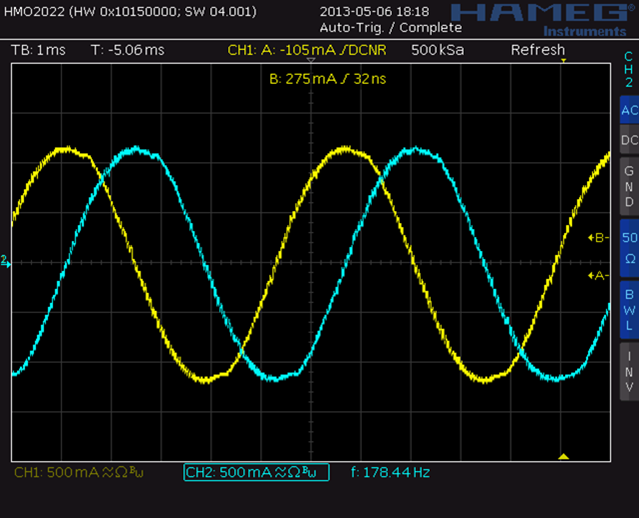Click the 500 kSa sample rate readout
This screenshot has width=639, height=518.
coord(436,50)
